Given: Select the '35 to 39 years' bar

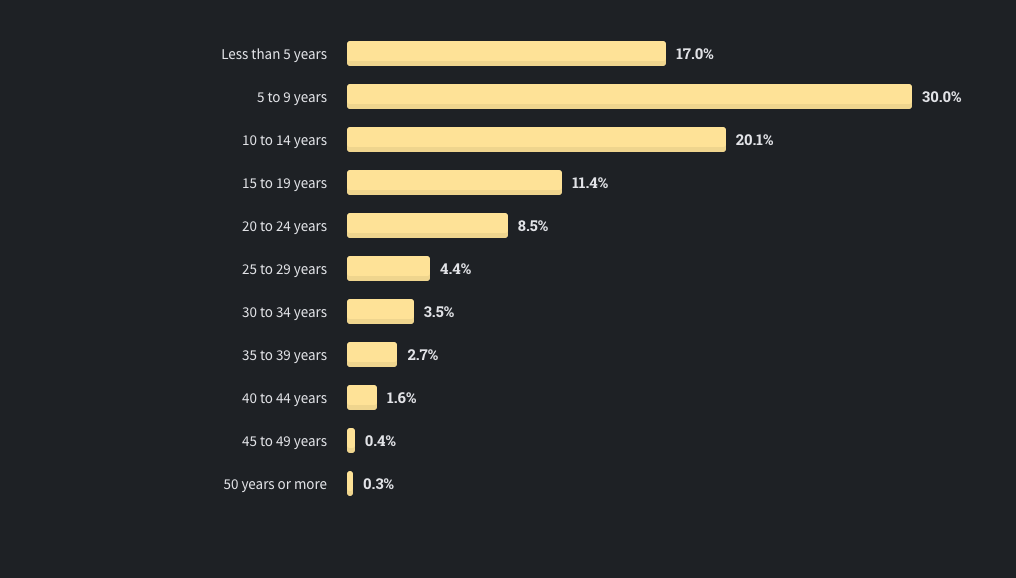Looking at the screenshot, I should [372, 354].
